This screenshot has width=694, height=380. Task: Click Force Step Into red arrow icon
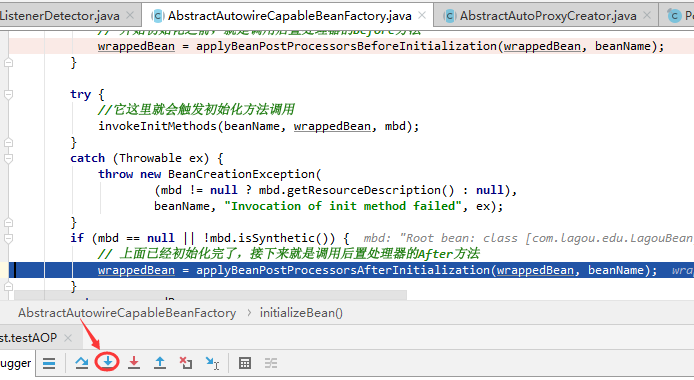[134, 363]
